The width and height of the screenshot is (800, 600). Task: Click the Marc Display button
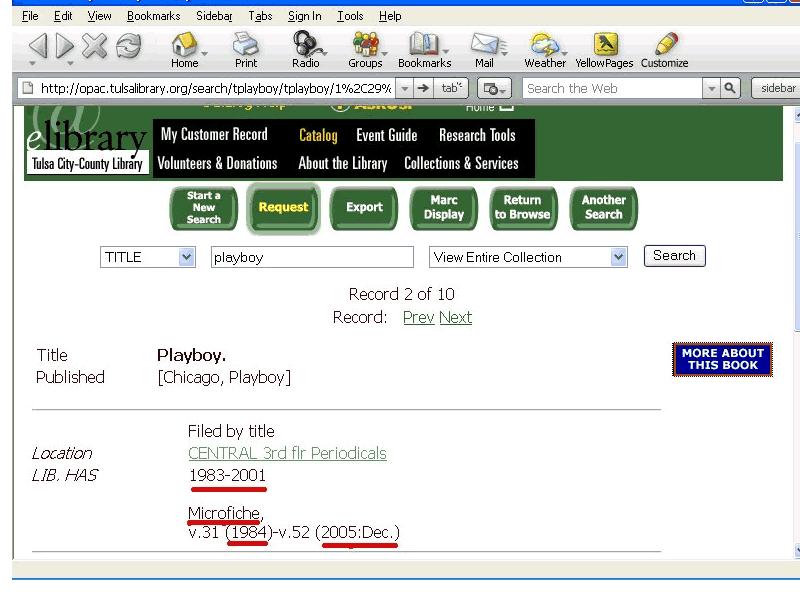point(444,208)
